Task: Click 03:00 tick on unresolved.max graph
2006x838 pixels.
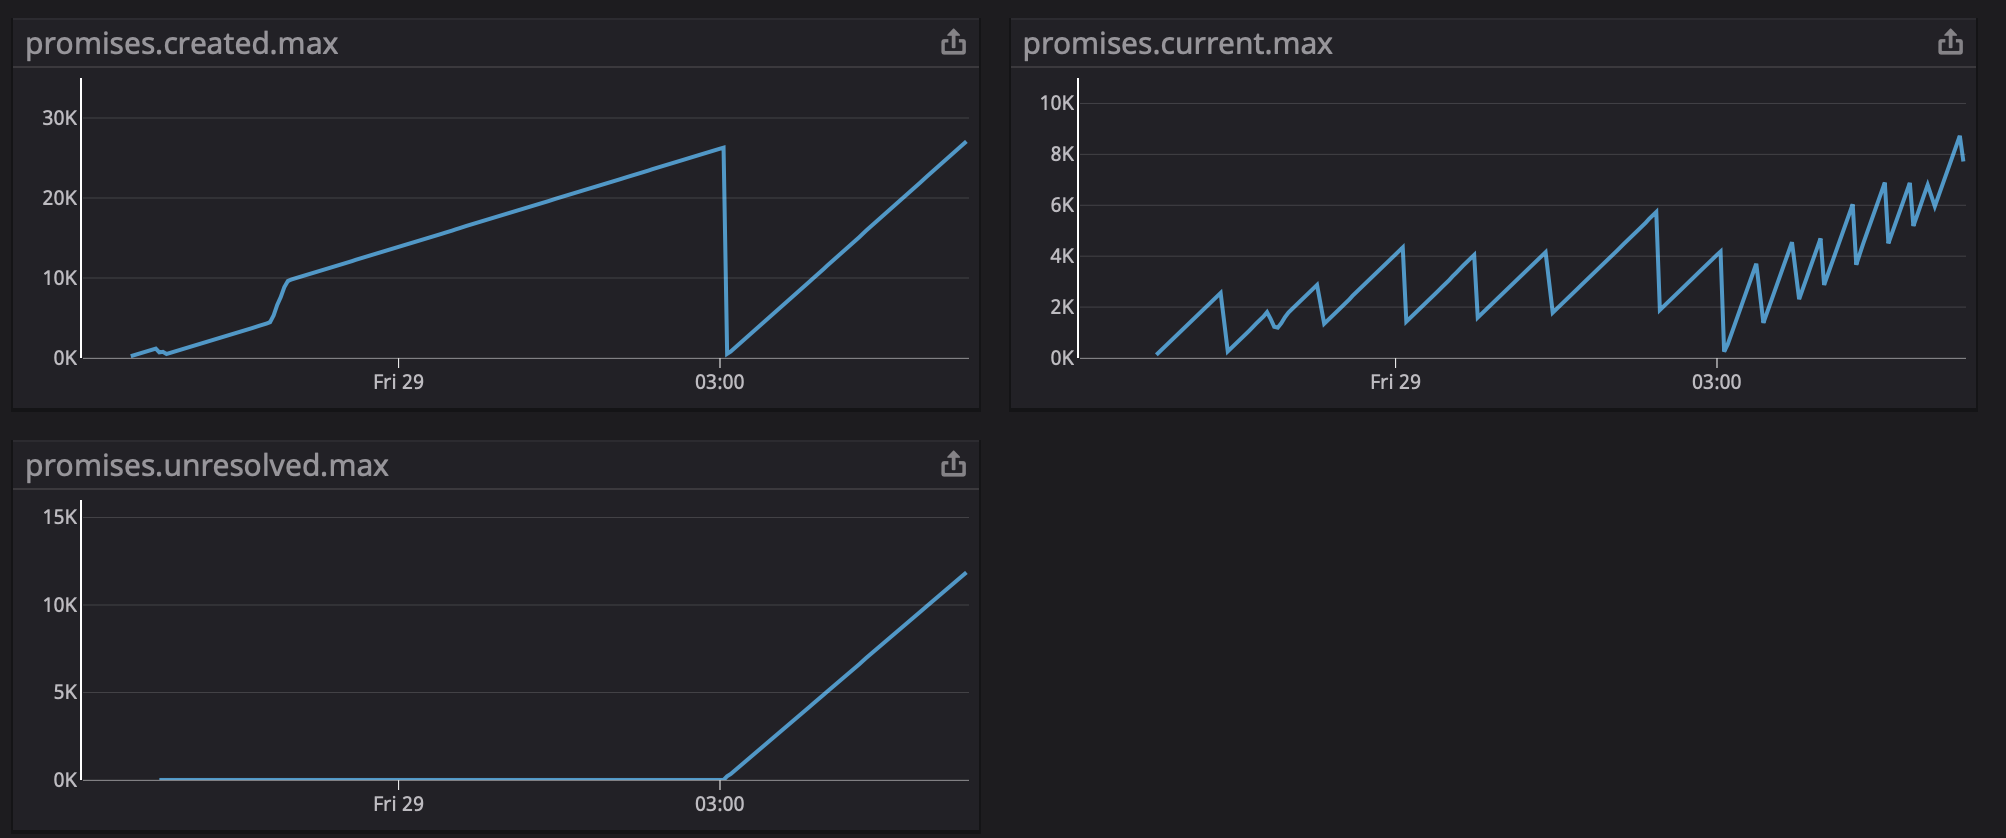Action: click(x=719, y=803)
